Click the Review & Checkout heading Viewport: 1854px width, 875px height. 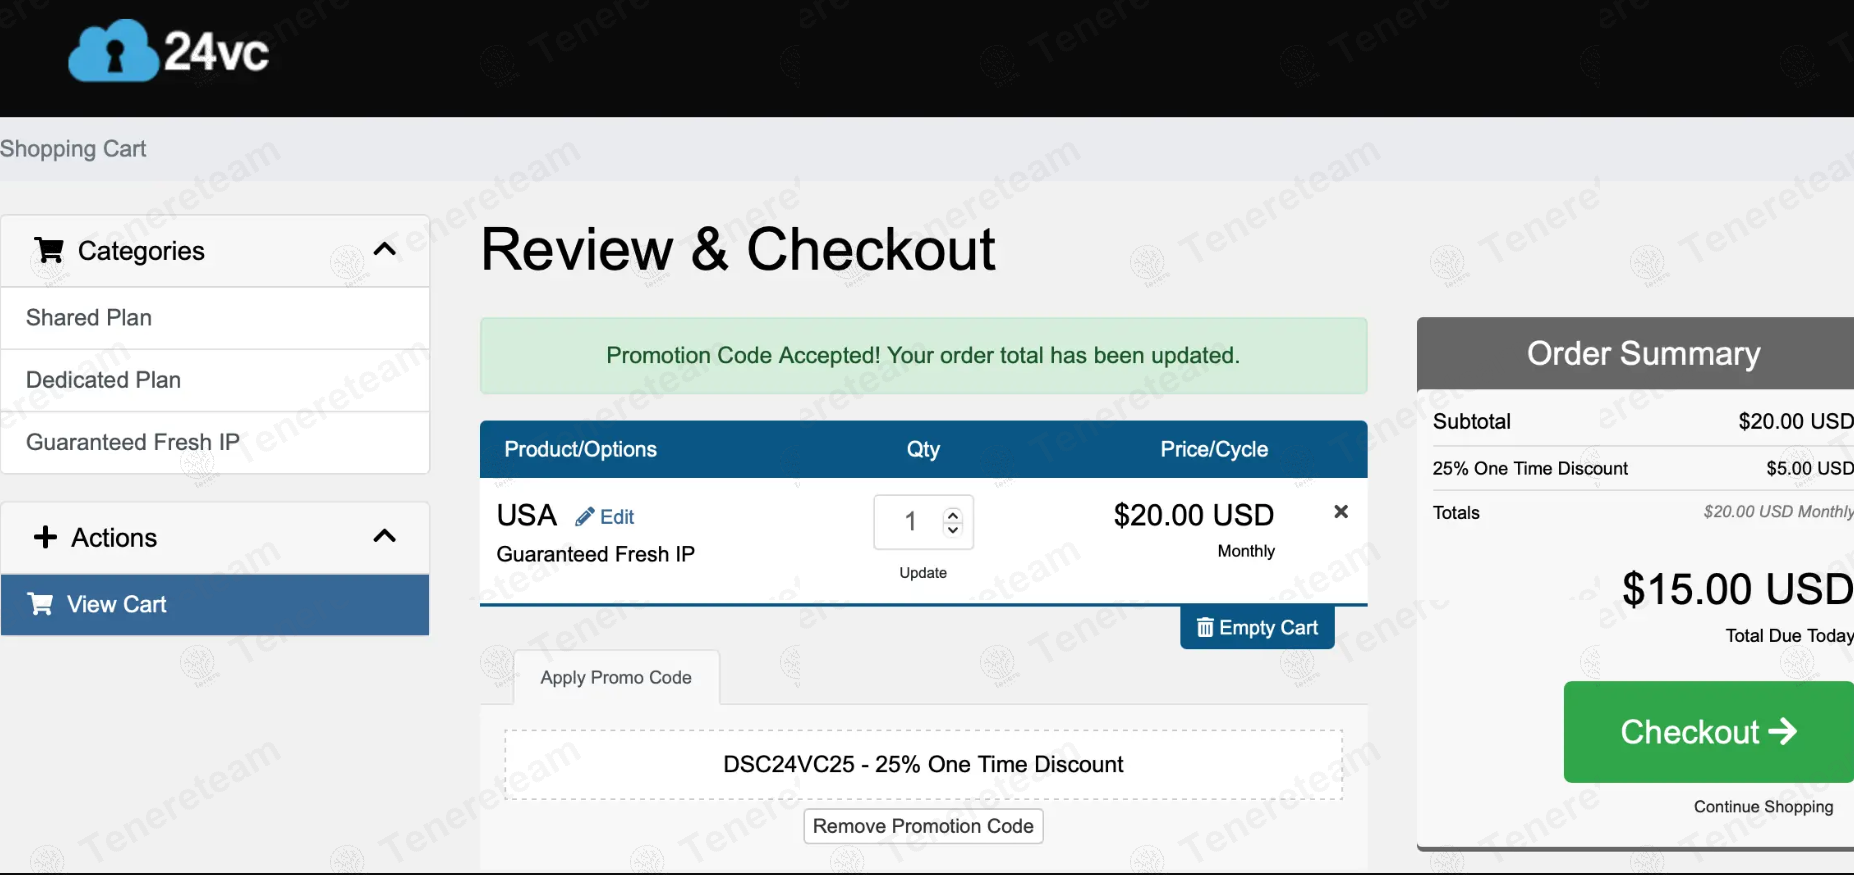pos(738,249)
